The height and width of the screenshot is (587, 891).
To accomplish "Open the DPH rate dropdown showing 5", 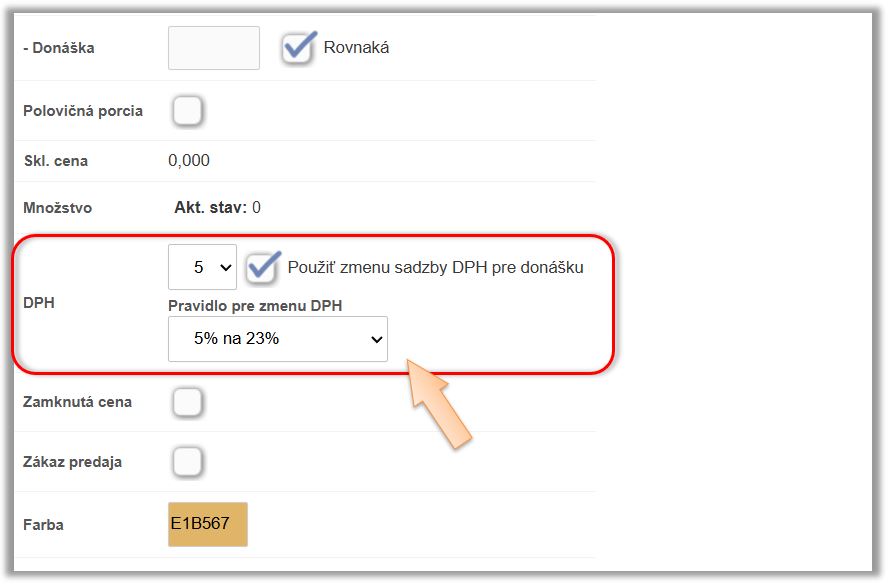I will click(202, 268).
